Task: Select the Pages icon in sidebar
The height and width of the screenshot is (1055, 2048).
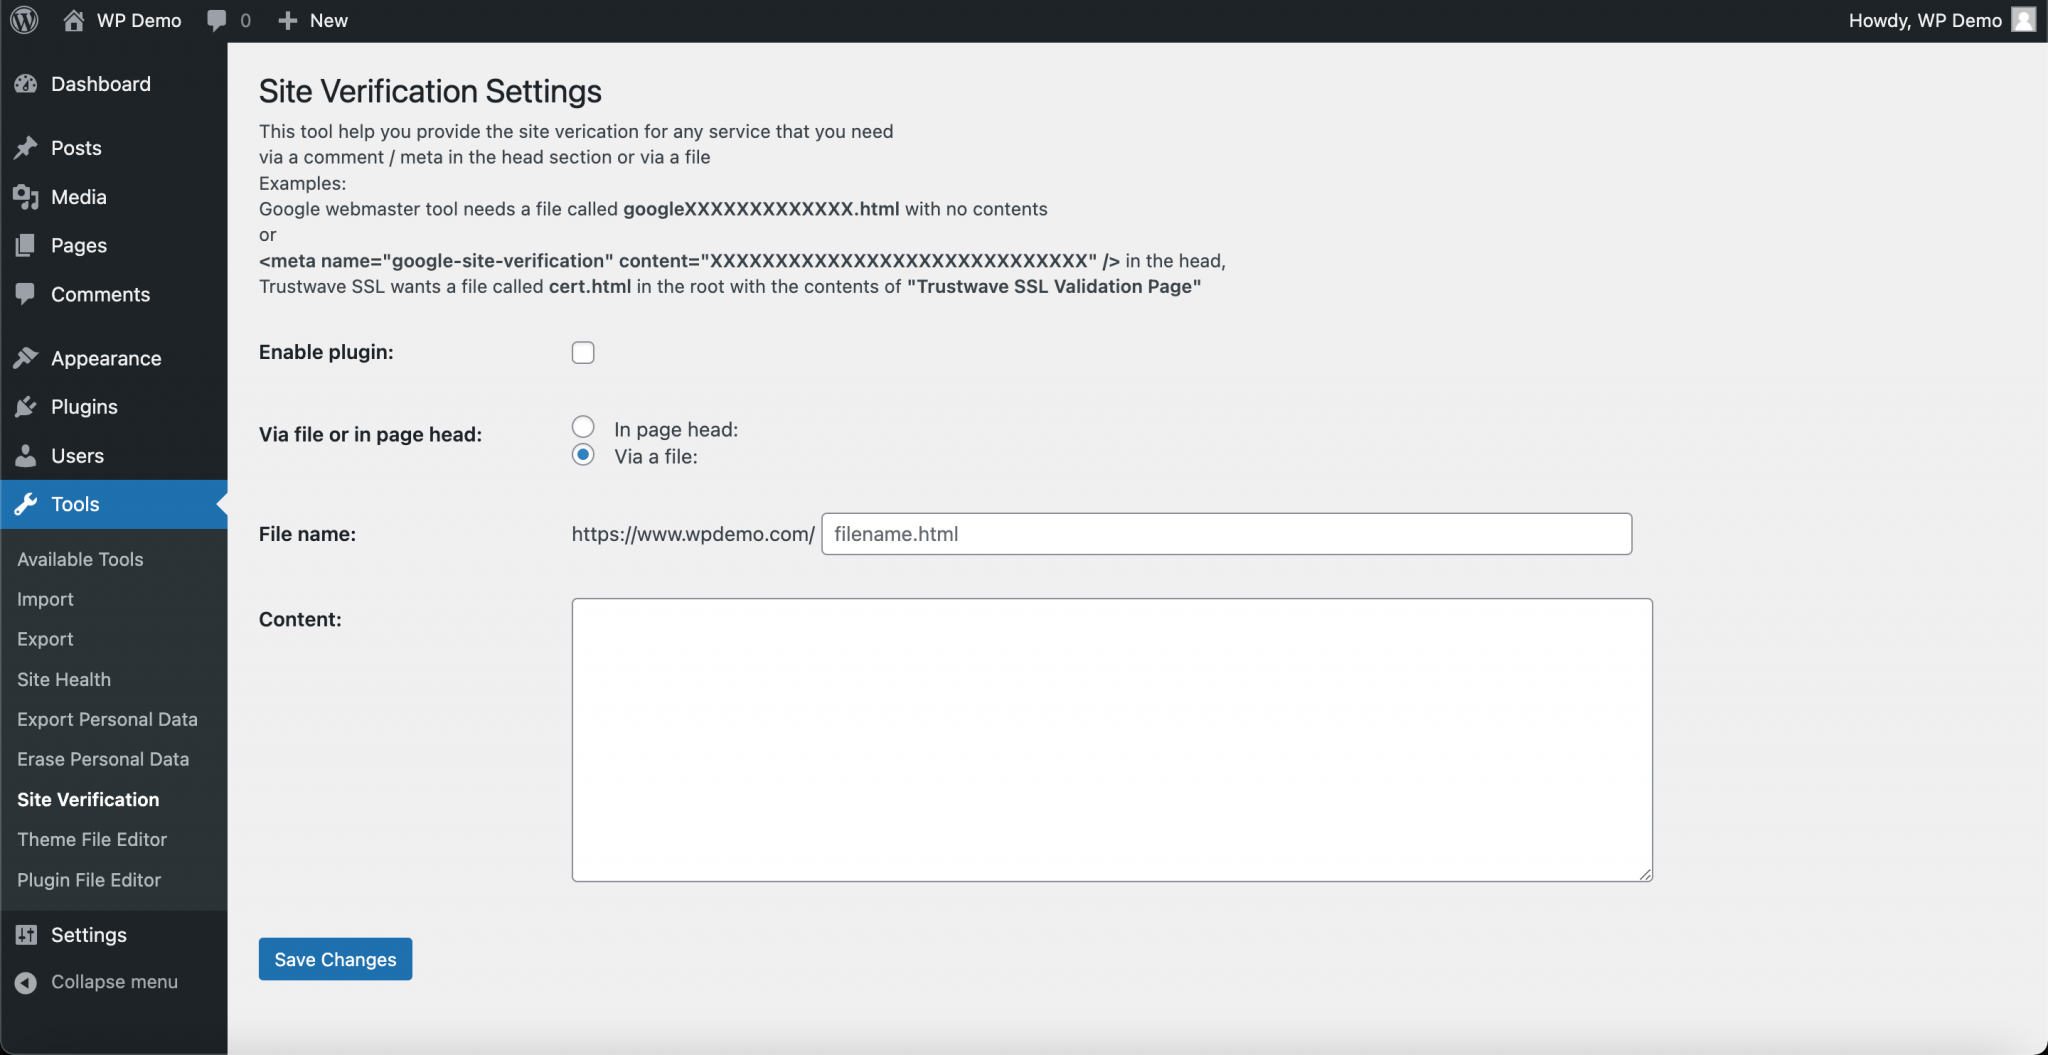Action: (x=25, y=245)
